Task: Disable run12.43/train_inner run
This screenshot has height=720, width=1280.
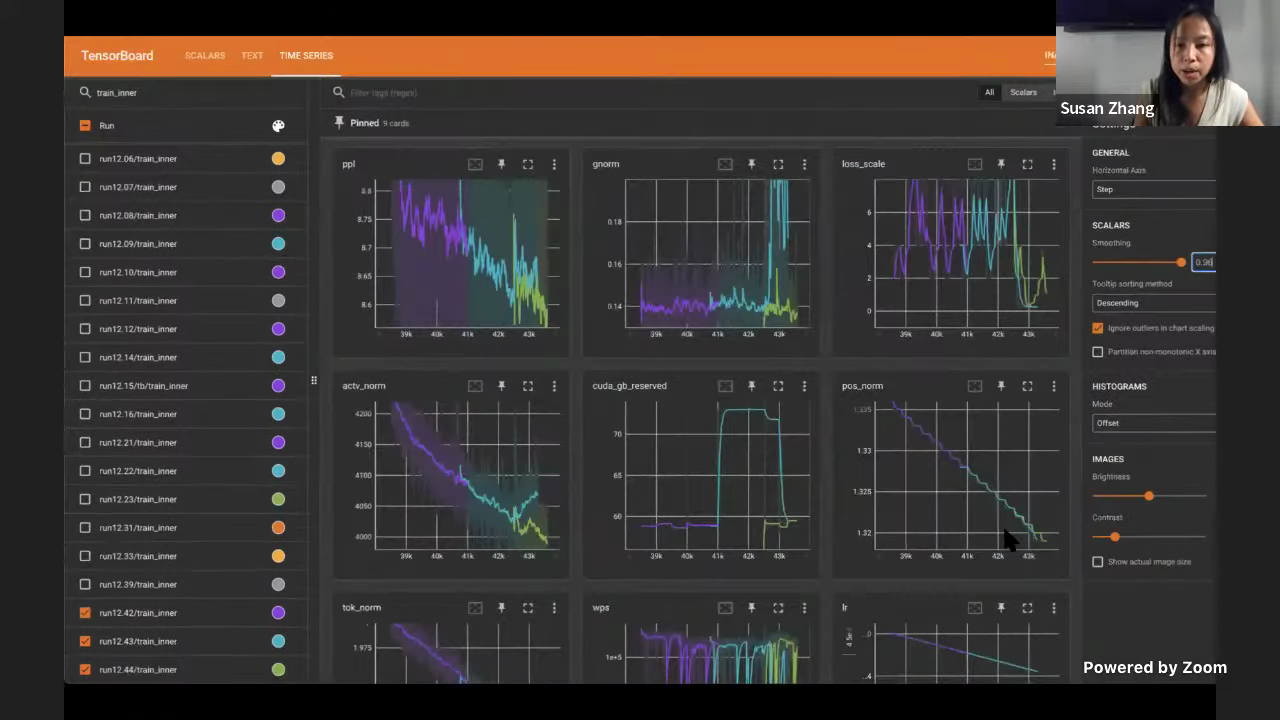Action: 85,641
